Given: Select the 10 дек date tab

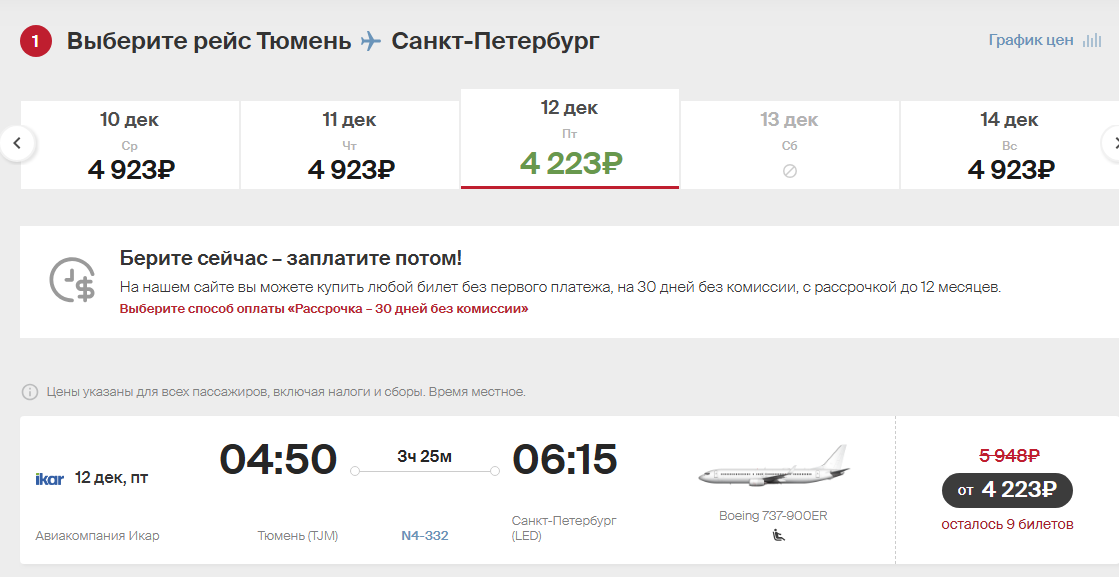Looking at the screenshot, I should pyautogui.click(x=130, y=145).
